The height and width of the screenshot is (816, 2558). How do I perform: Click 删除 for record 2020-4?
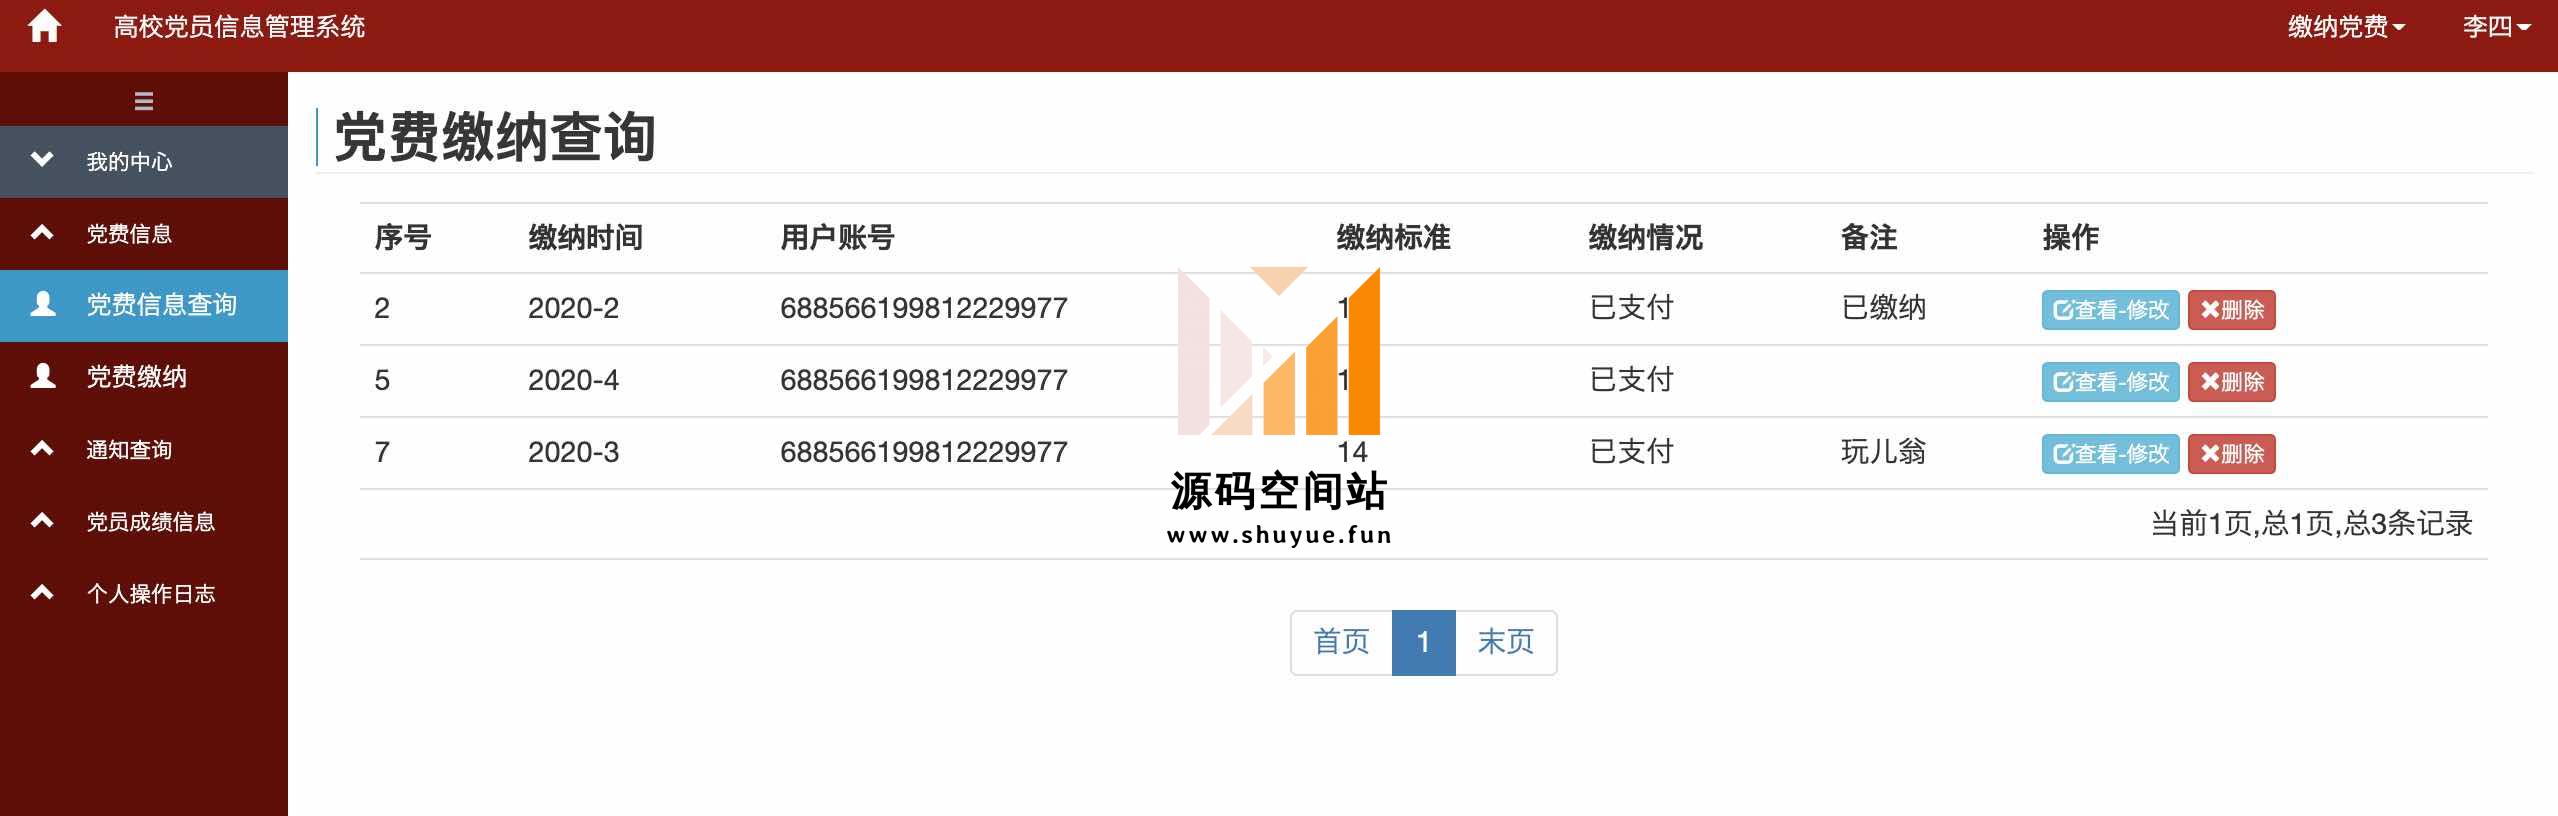tap(2231, 382)
